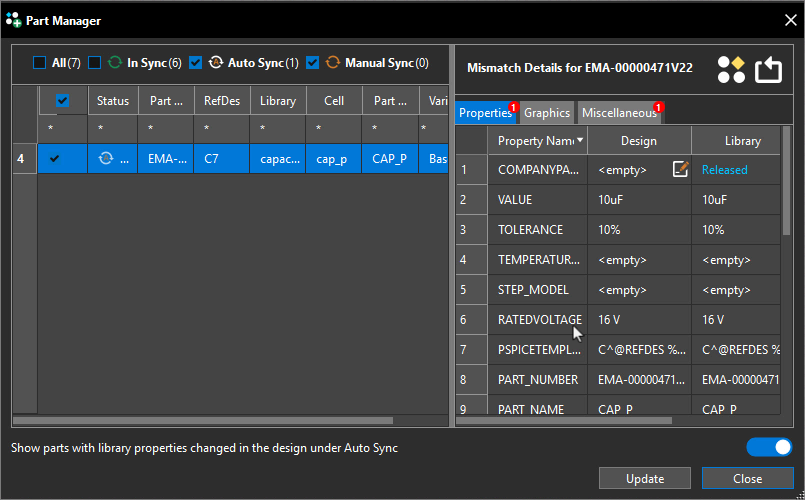Select the VALUE property row name
The image size is (805, 500).
click(537, 200)
